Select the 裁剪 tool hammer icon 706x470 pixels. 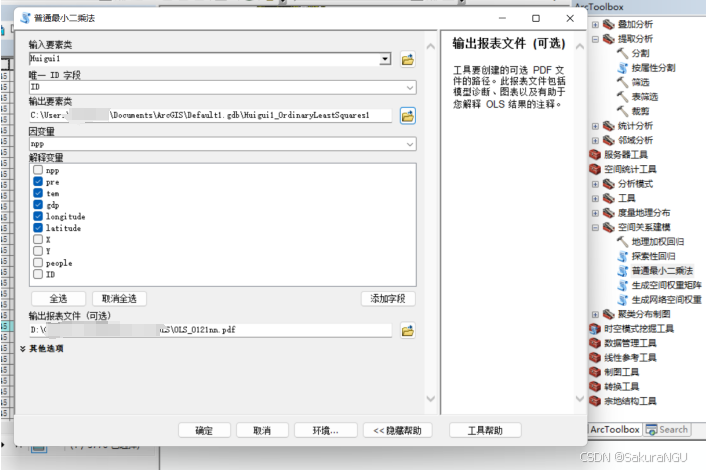point(622,111)
